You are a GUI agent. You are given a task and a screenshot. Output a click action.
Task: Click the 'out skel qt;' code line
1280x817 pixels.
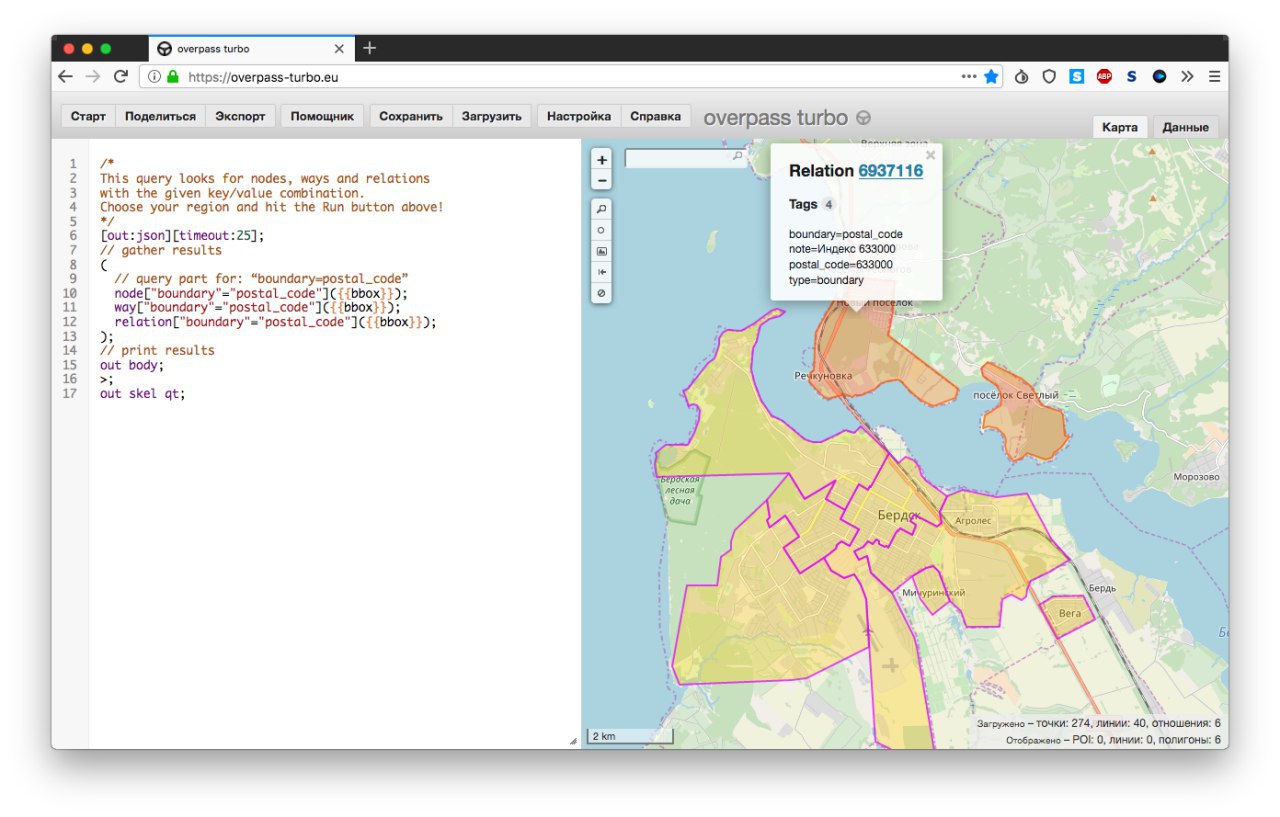coord(143,393)
